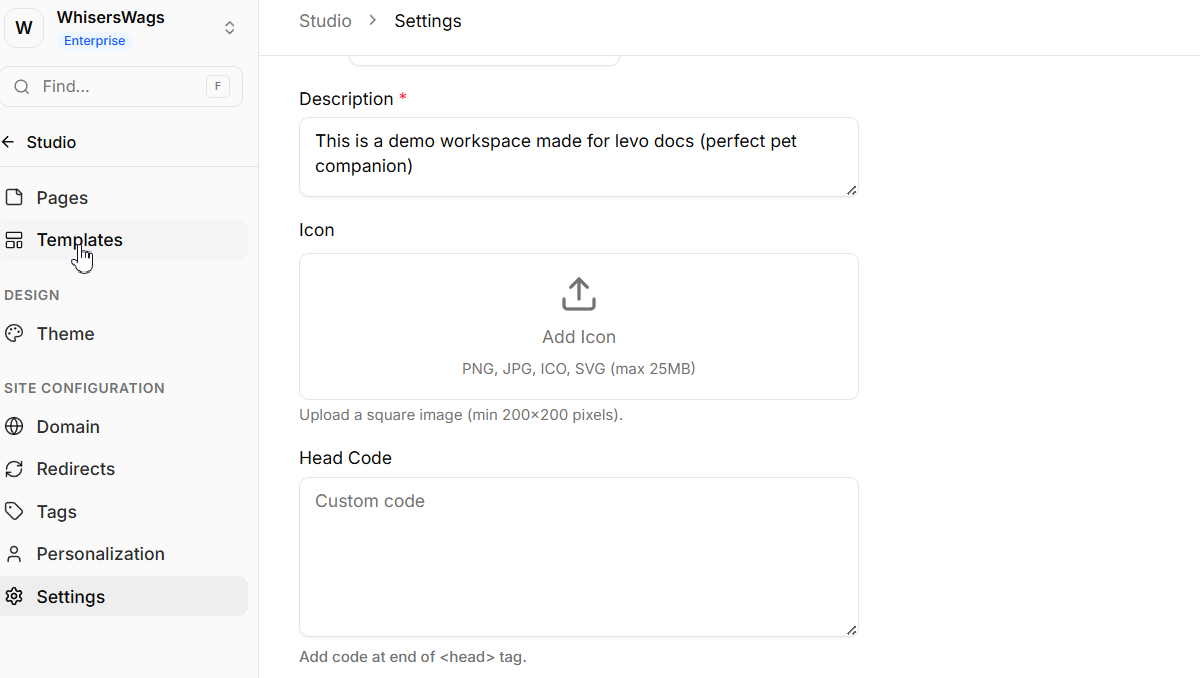The height and width of the screenshot is (678, 1200).
Task: Click the Redirects arrows icon
Action: tap(14, 469)
